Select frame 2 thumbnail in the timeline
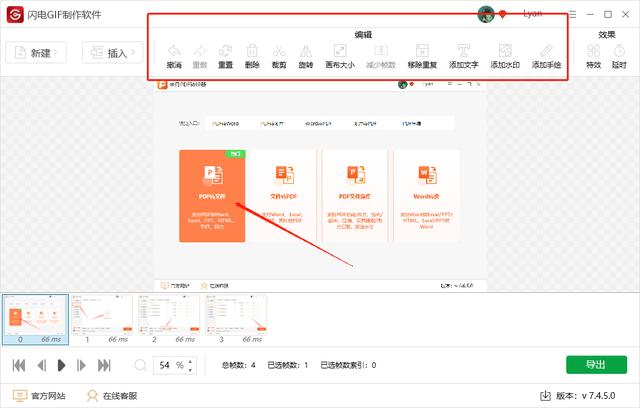 168,316
